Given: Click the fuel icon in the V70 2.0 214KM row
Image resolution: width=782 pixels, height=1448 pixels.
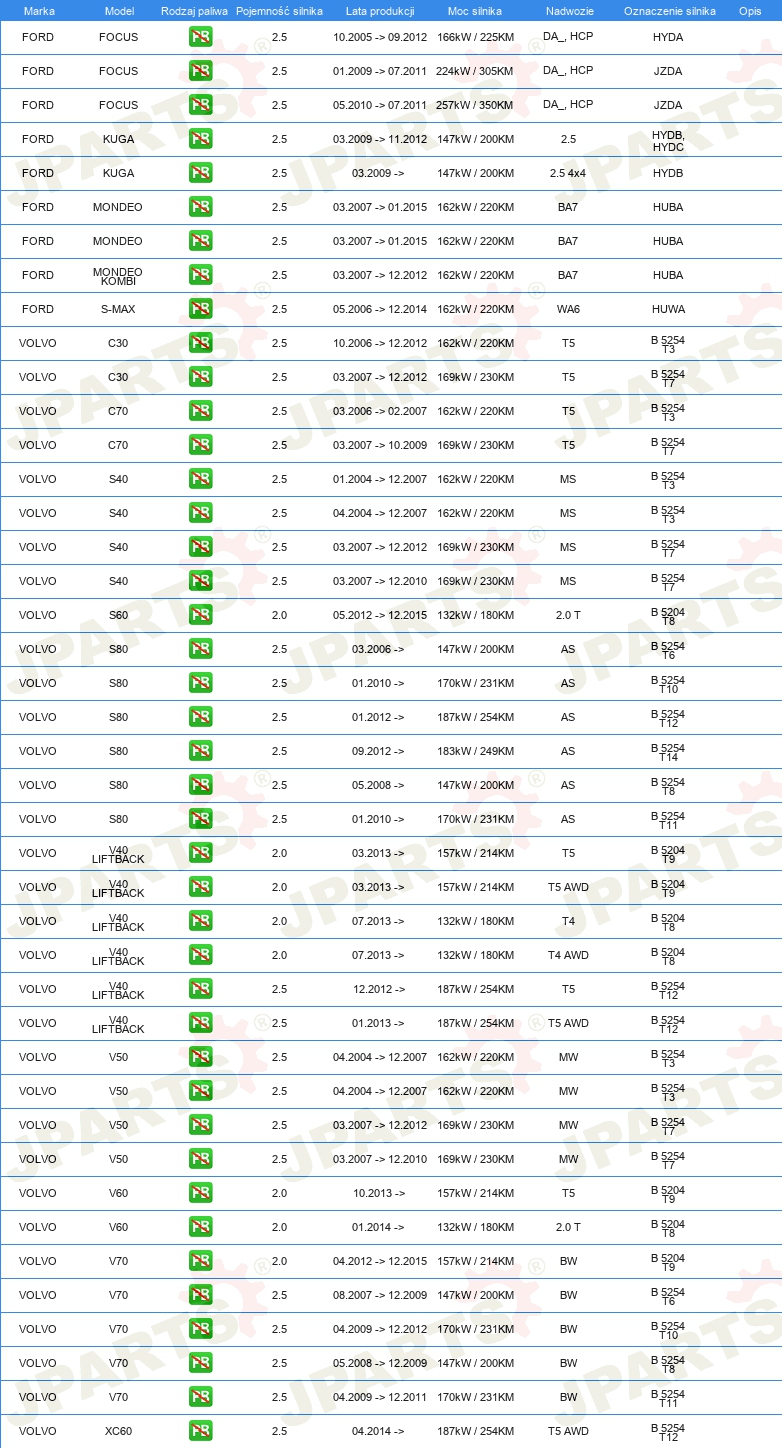Looking at the screenshot, I should (x=200, y=1261).
